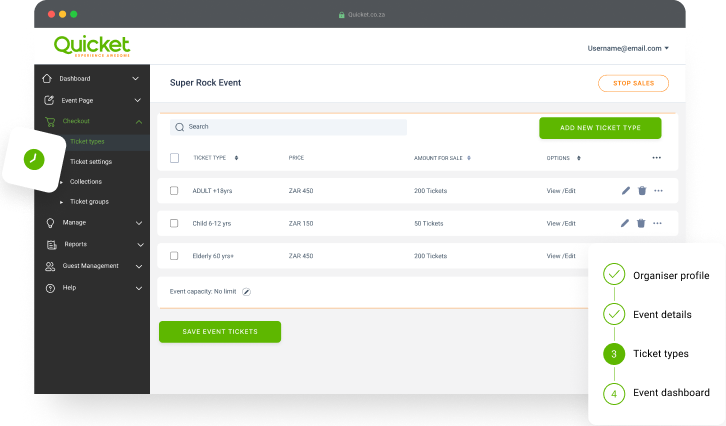726x426 pixels.
Task: Expand the Dashboard sidebar section
Action: coord(136,78)
